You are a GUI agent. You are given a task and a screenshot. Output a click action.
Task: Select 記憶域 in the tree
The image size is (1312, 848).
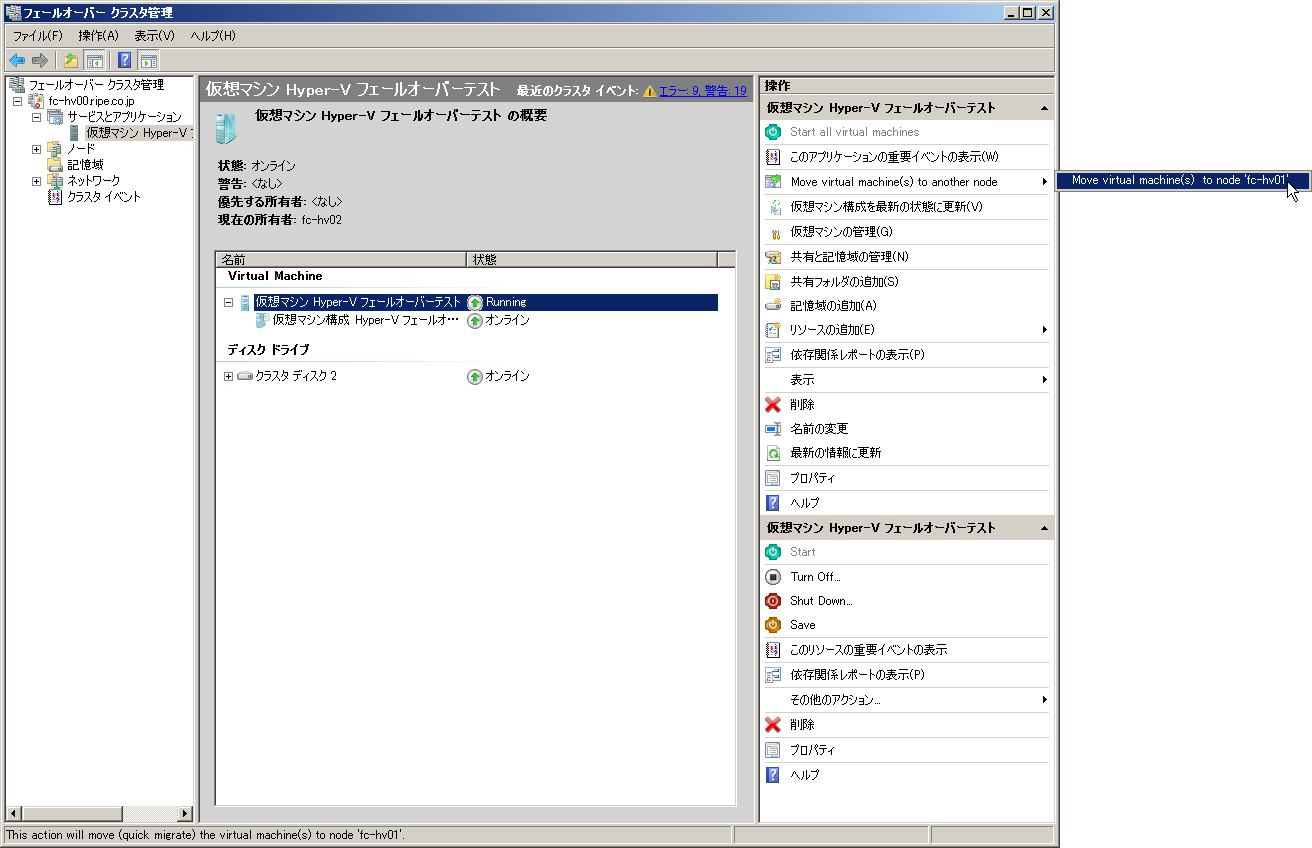coord(85,165)
